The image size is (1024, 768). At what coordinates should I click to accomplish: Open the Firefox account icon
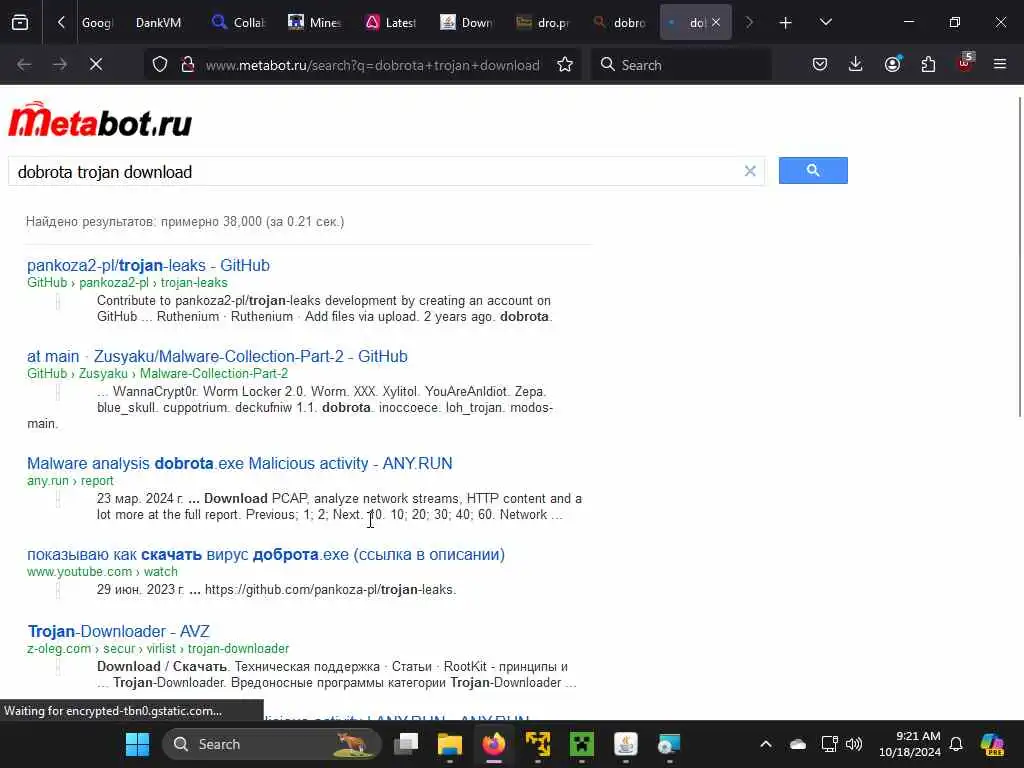pos(893,65)
